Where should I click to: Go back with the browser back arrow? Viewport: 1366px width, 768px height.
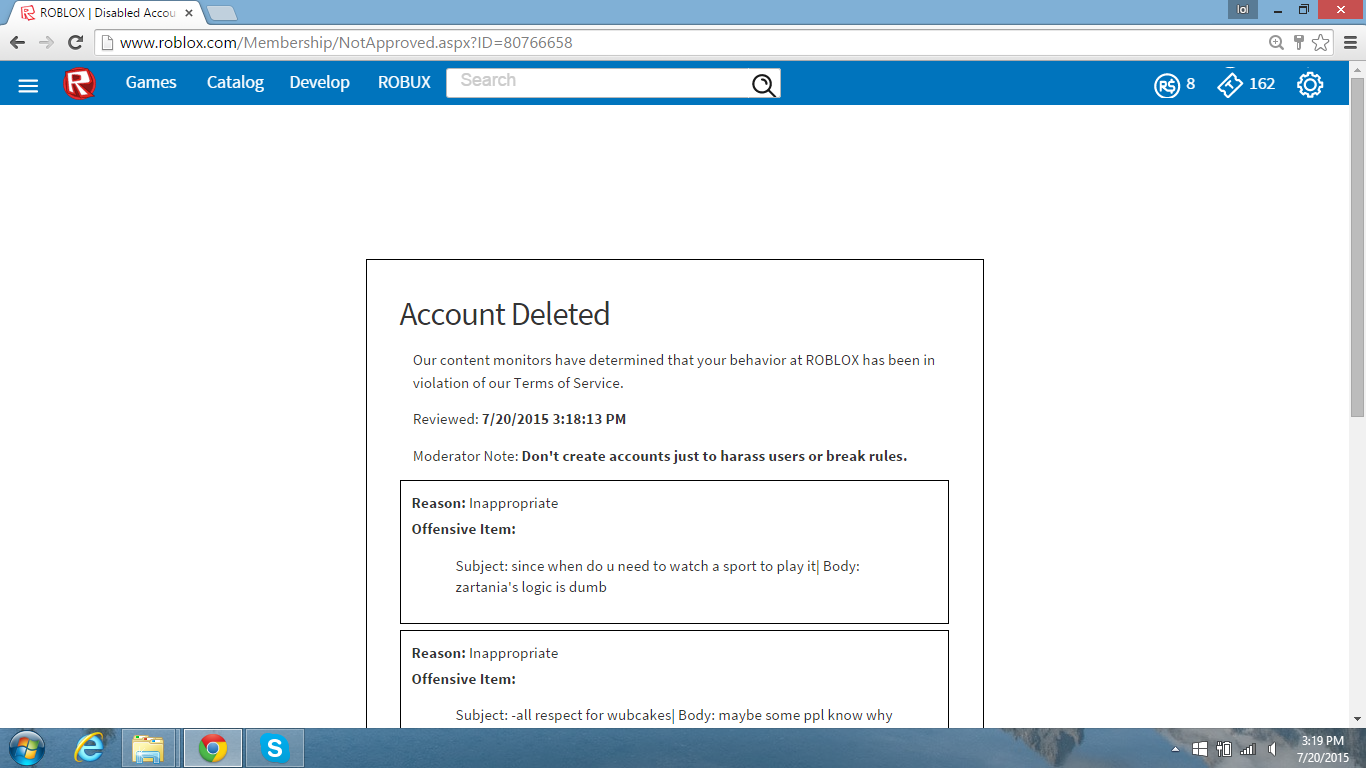[x=16, y=43]
